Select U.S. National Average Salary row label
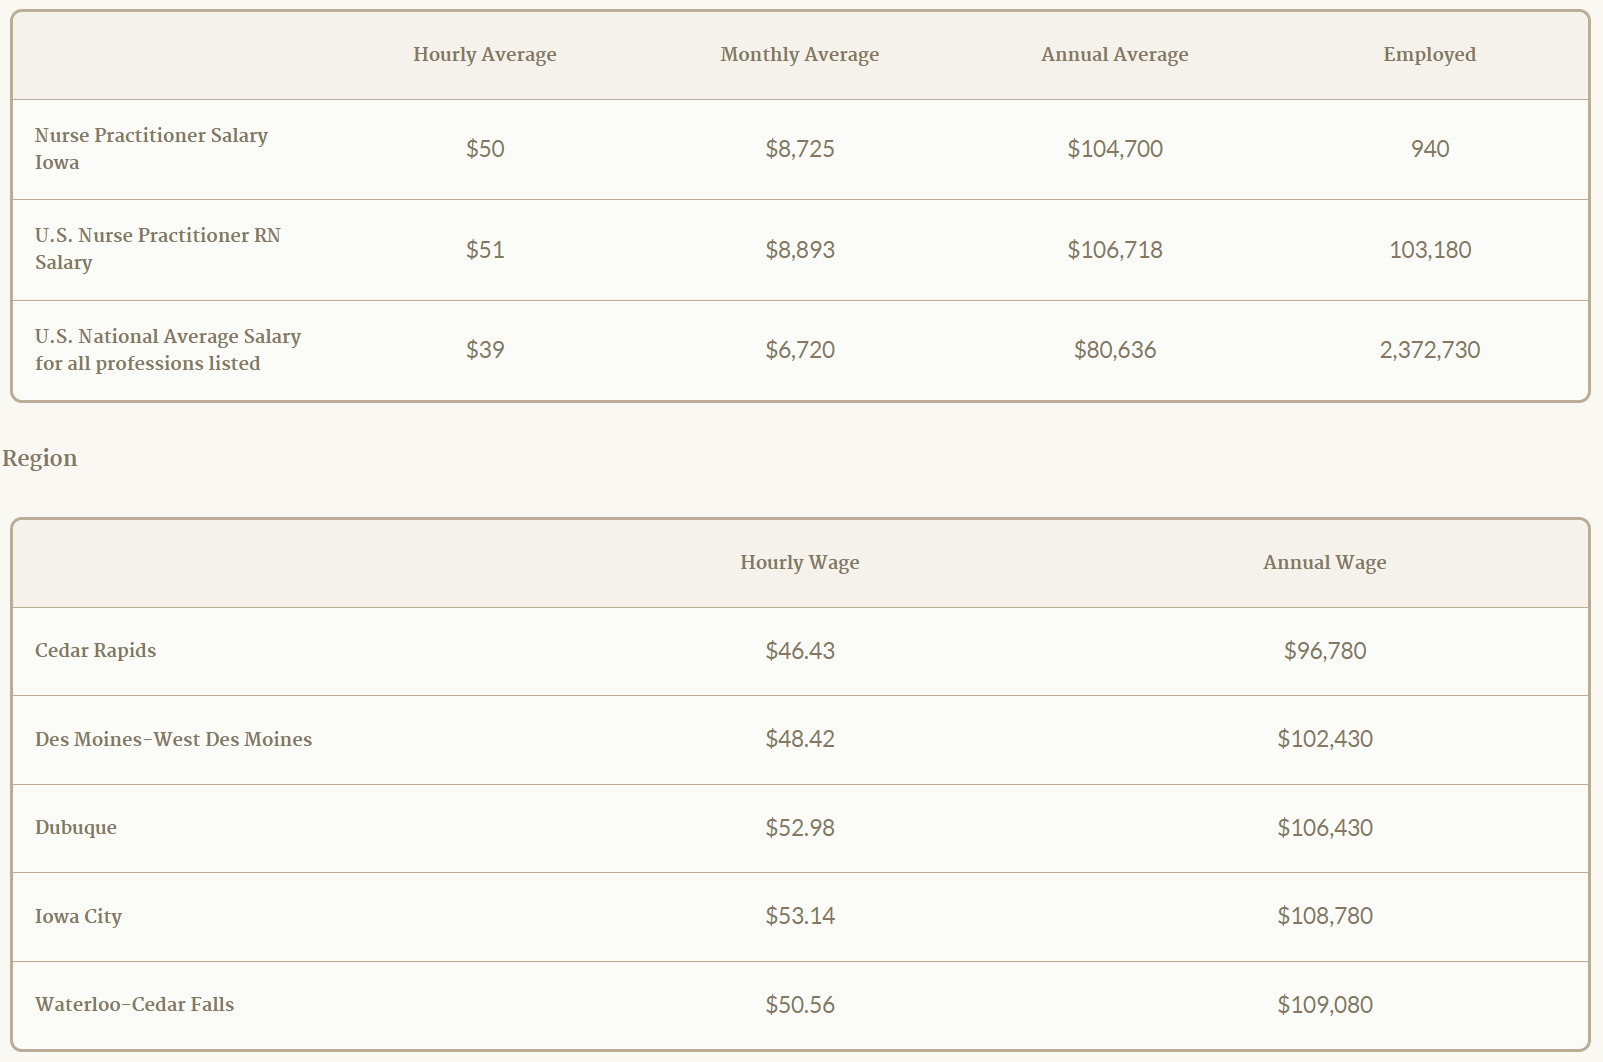Viewport: 1603px width, 1062px height. click(x=168, y=350)
